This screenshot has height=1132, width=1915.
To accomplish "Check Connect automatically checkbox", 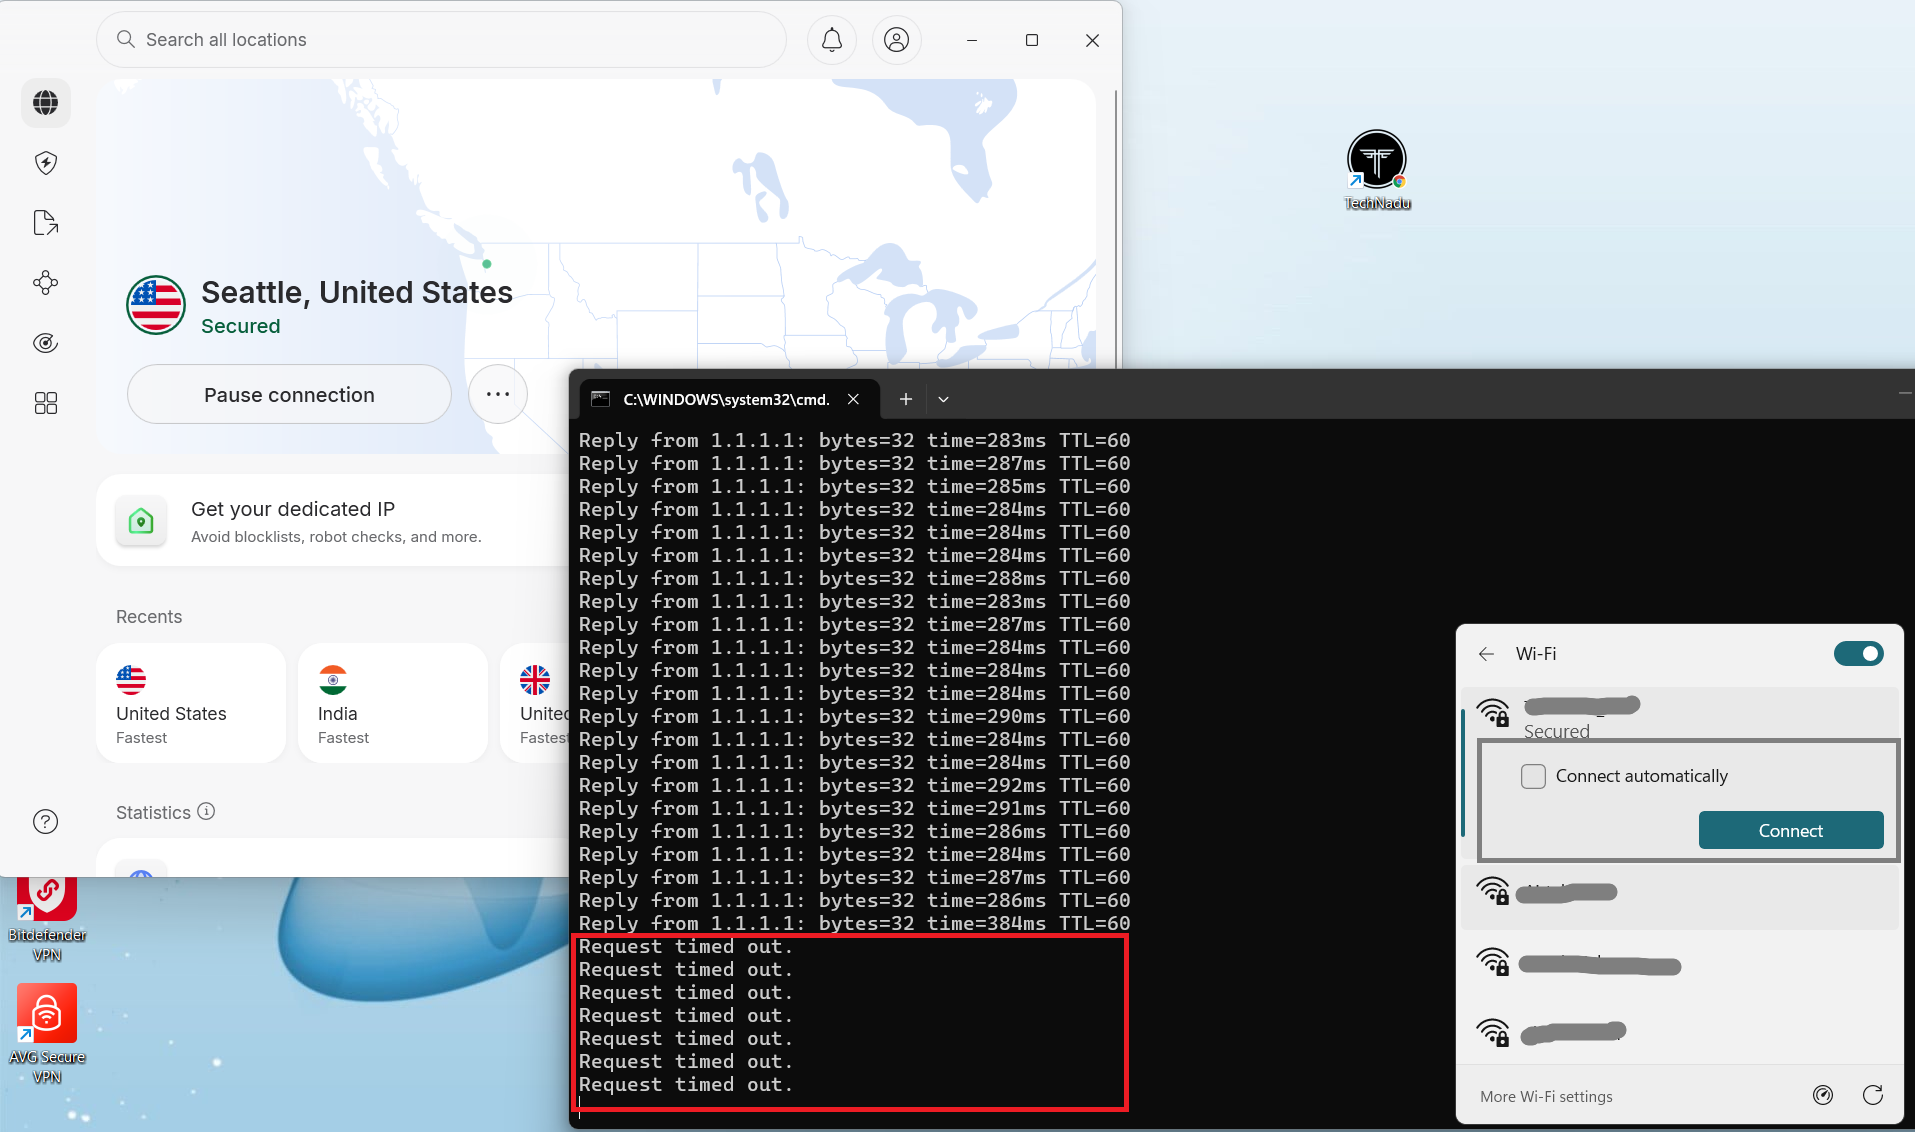I will coord(1533,776).
